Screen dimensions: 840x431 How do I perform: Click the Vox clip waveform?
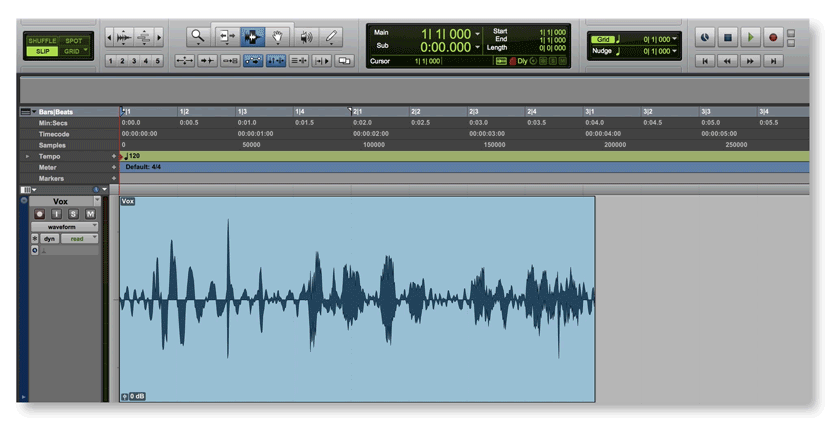[x=357, y=299]
